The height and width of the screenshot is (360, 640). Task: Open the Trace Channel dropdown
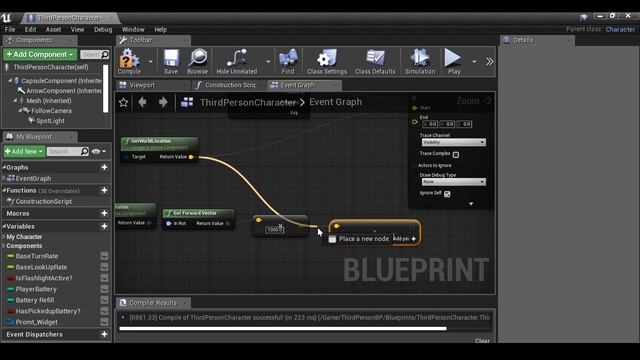tap(453, 142)
